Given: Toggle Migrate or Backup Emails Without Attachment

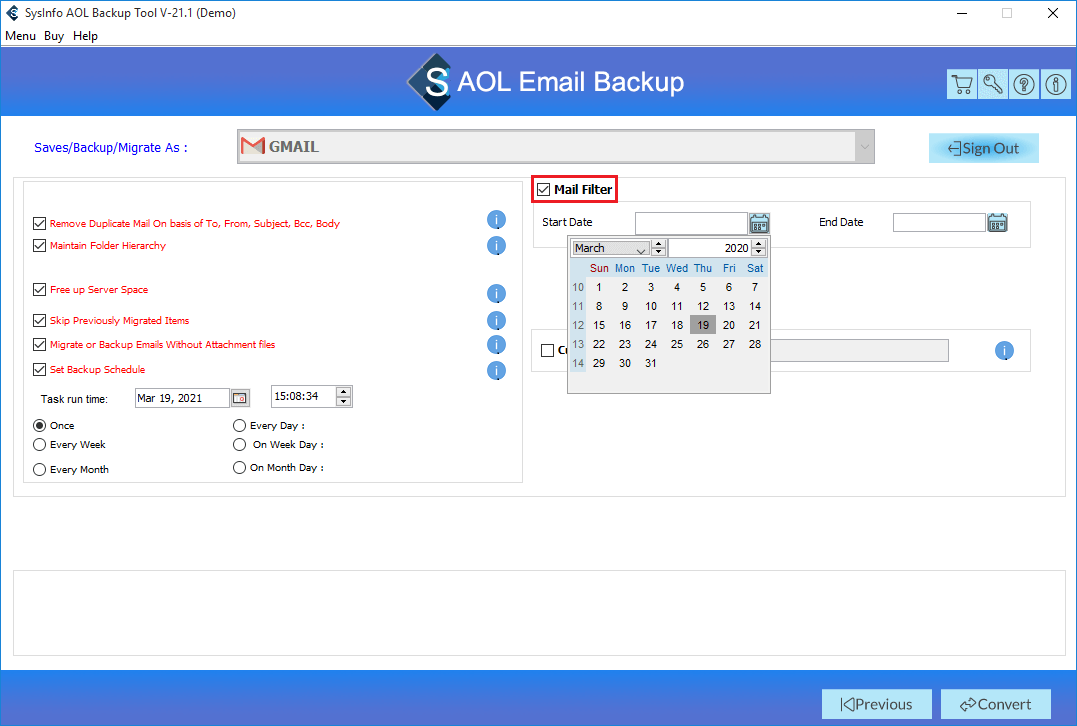Looking at the screenshot, I should pos(39,344).
